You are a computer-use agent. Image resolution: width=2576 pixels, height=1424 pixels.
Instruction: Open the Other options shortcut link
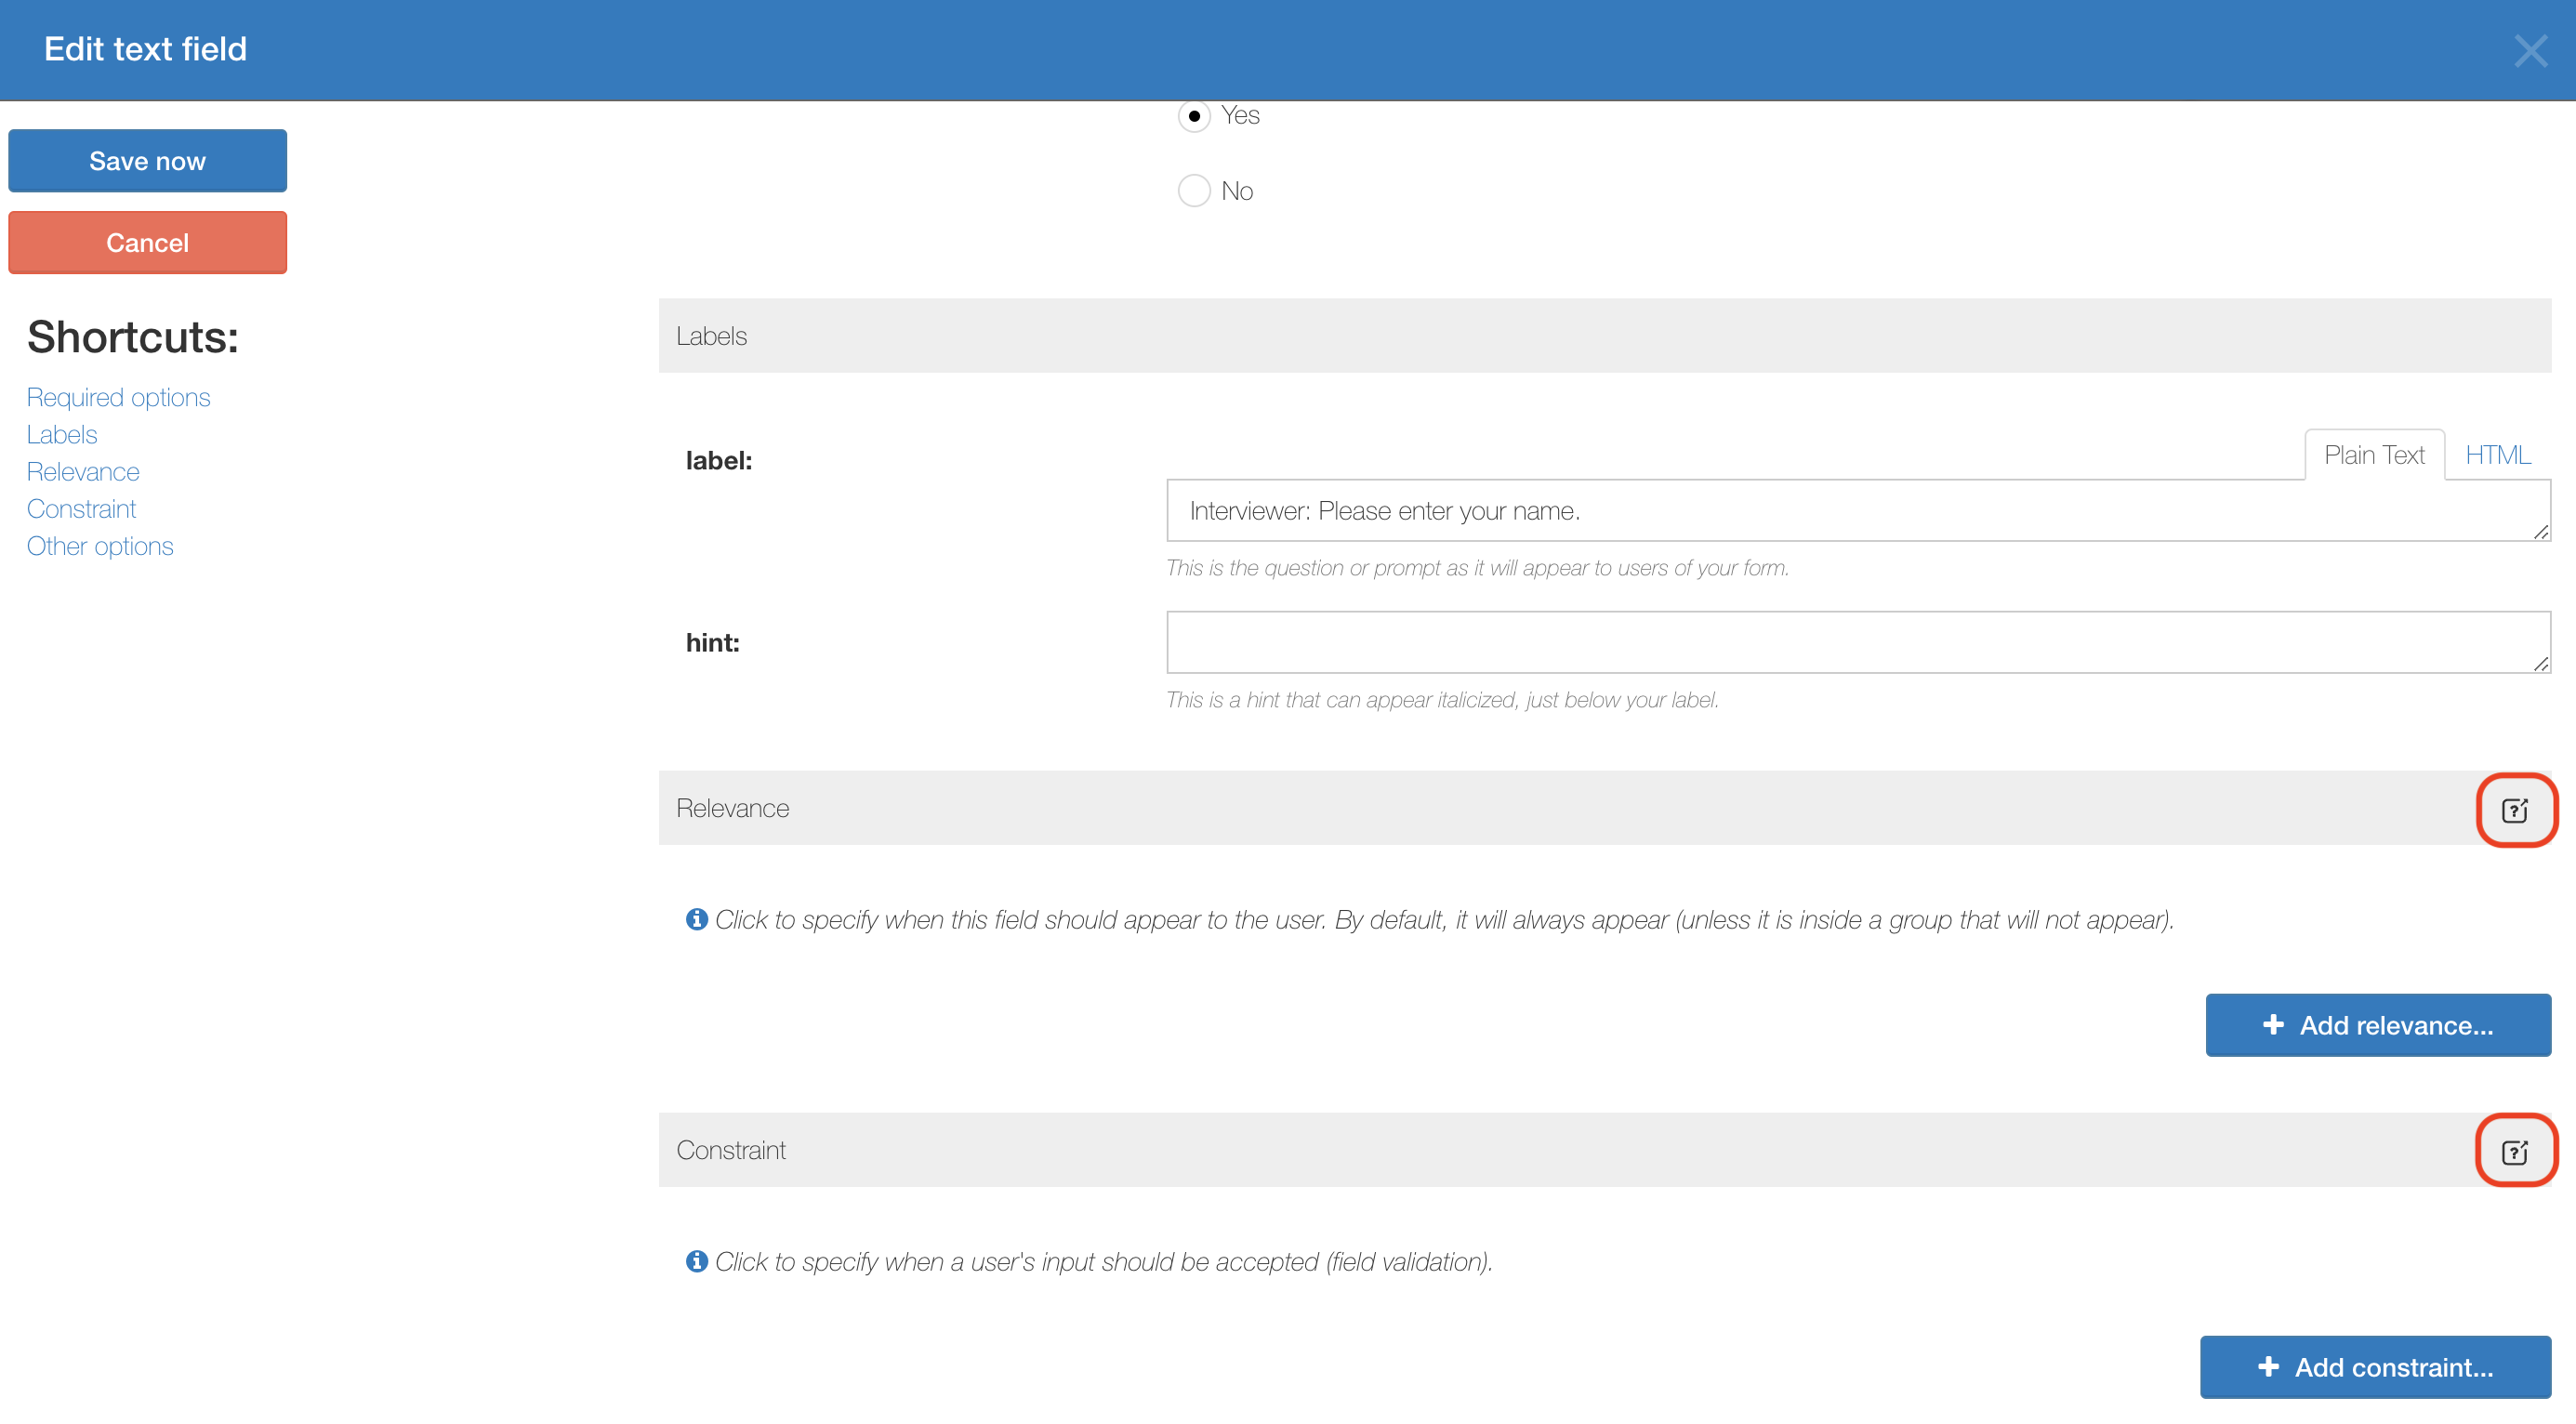(x=100, y=546)
